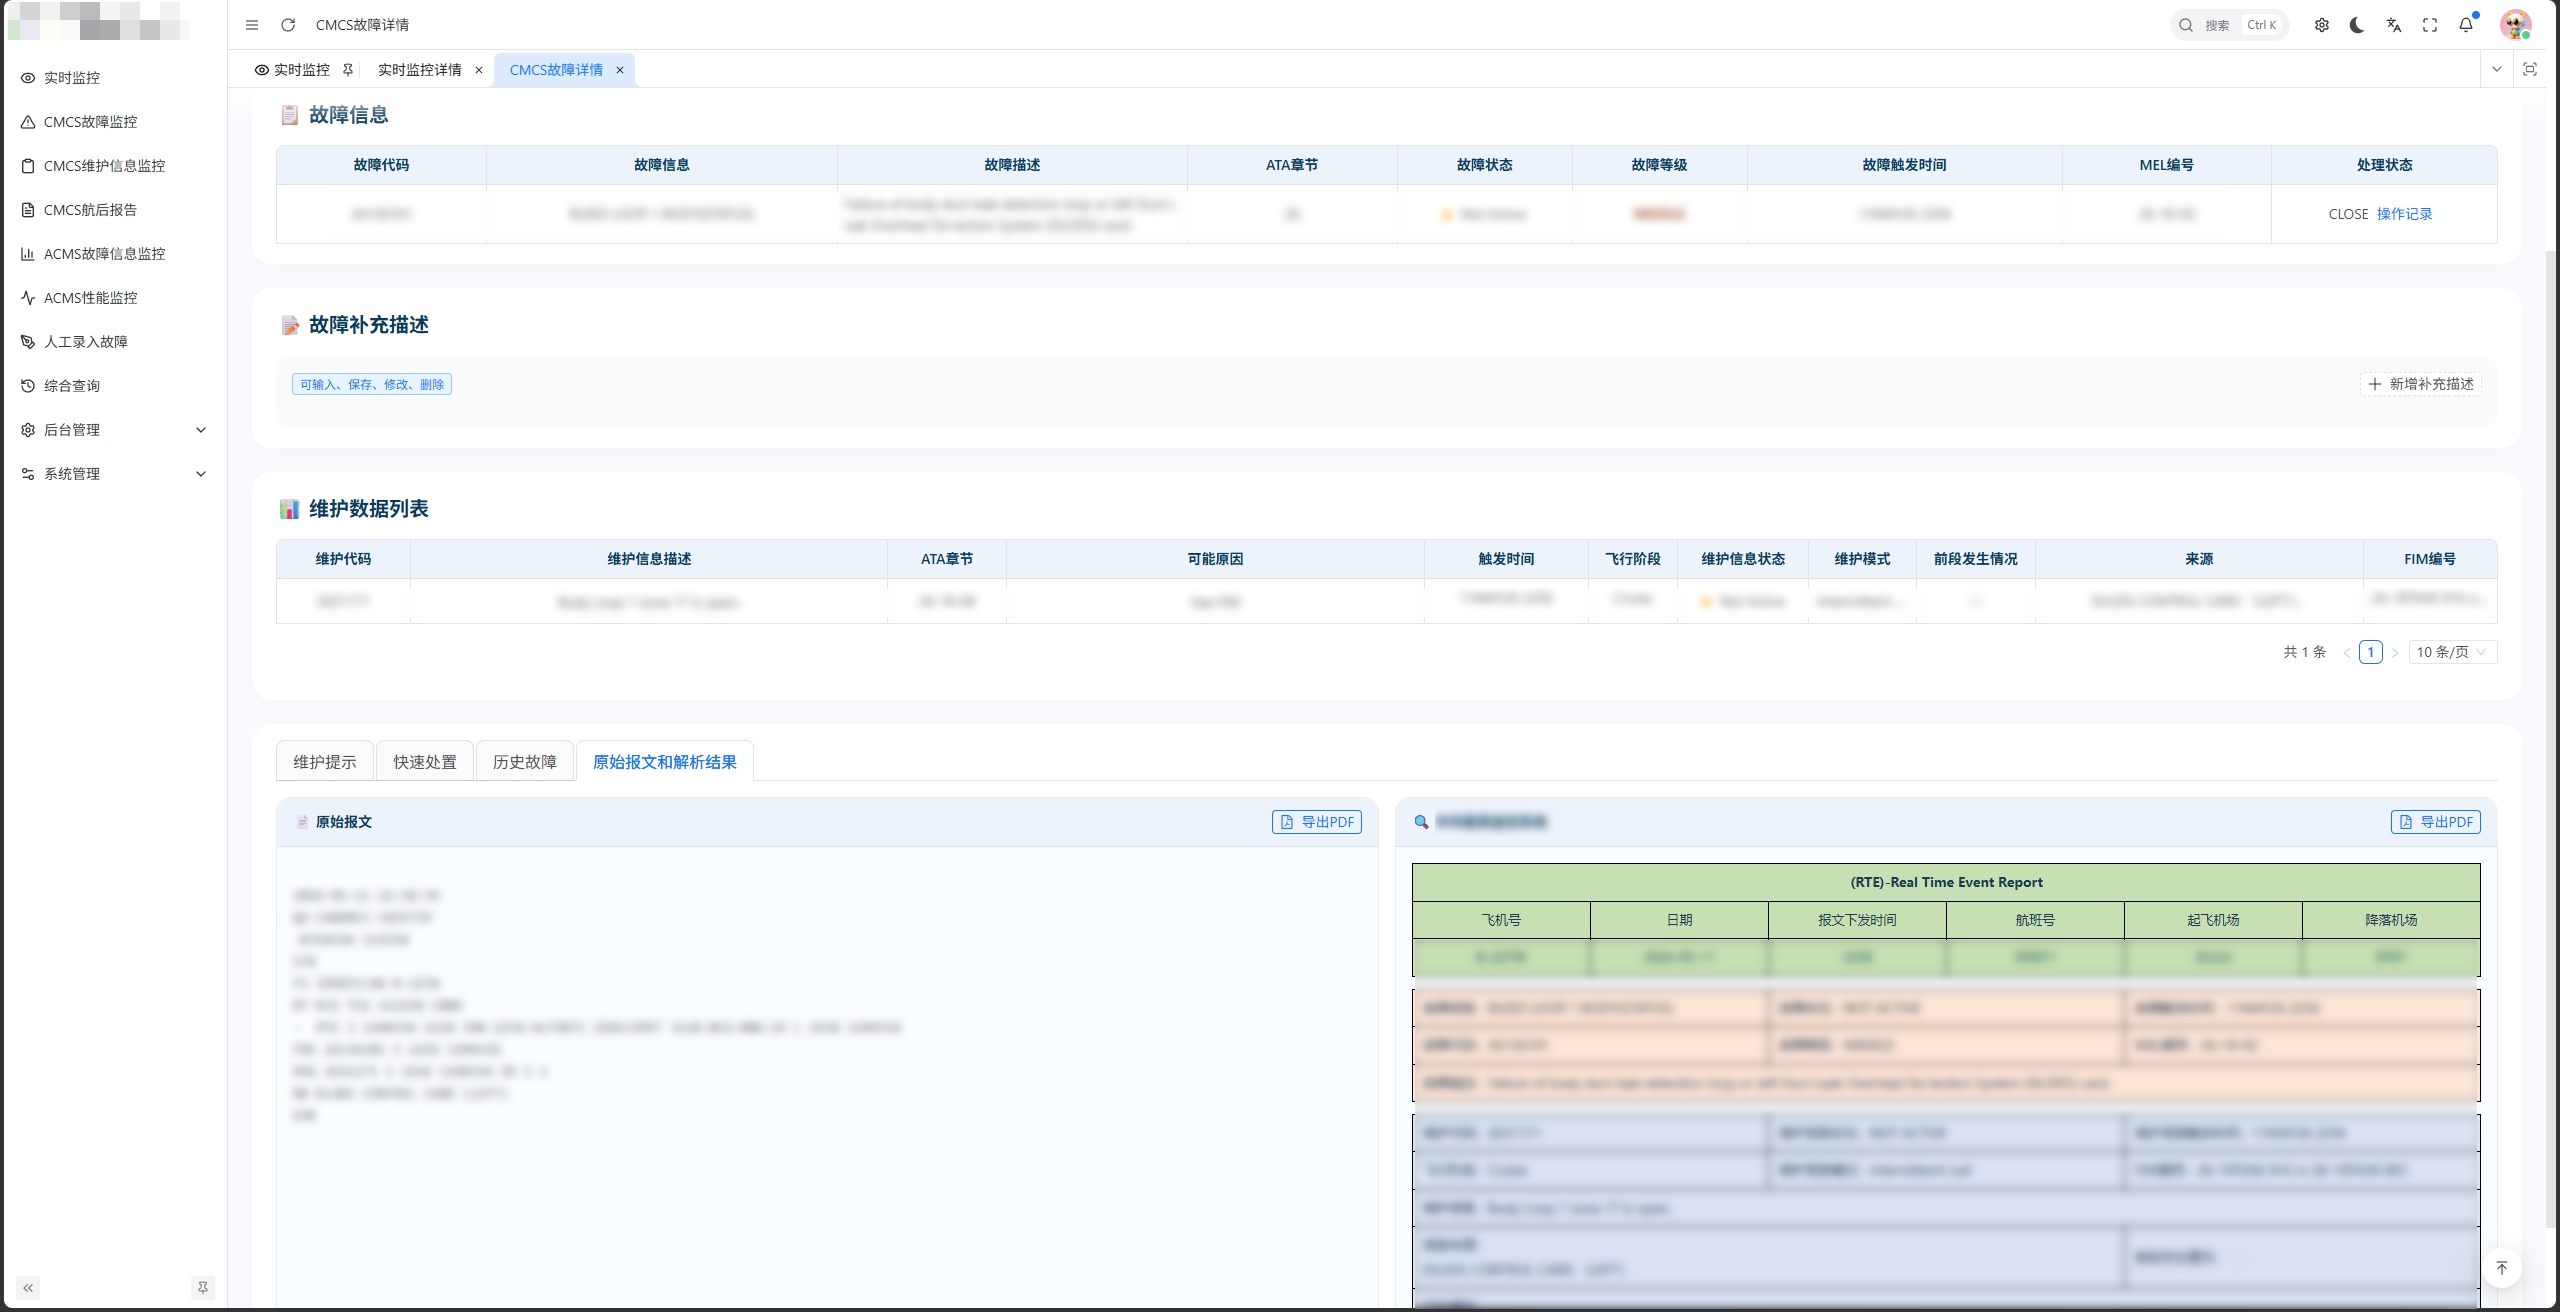
Task: Go to next page in the maintenance table
Action: pos(2395,653)
